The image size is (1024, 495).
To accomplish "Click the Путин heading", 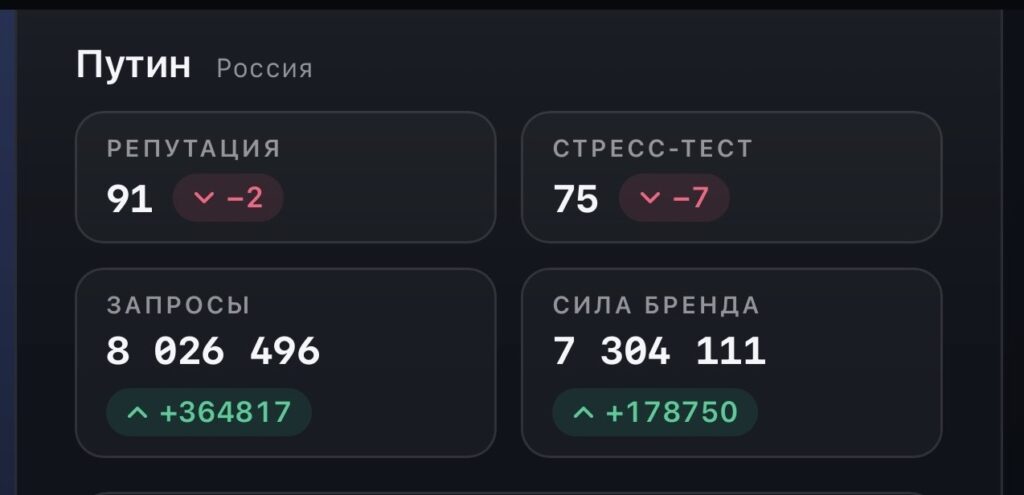I will (x=133, y=65).
